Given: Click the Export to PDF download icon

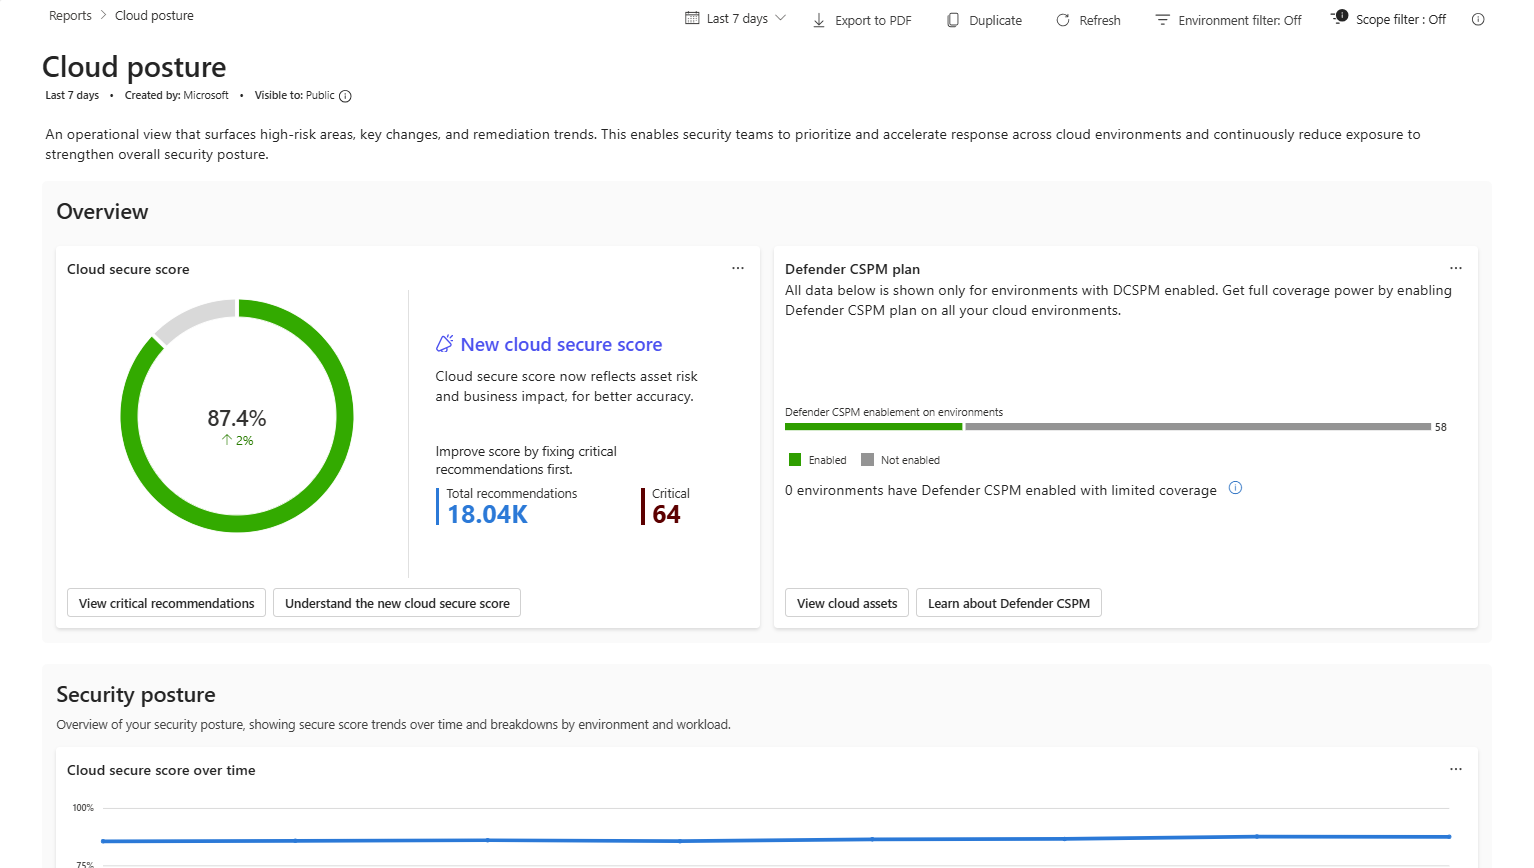Looking at the screenshot, I should pyautogui.click(x=819, y=20).
